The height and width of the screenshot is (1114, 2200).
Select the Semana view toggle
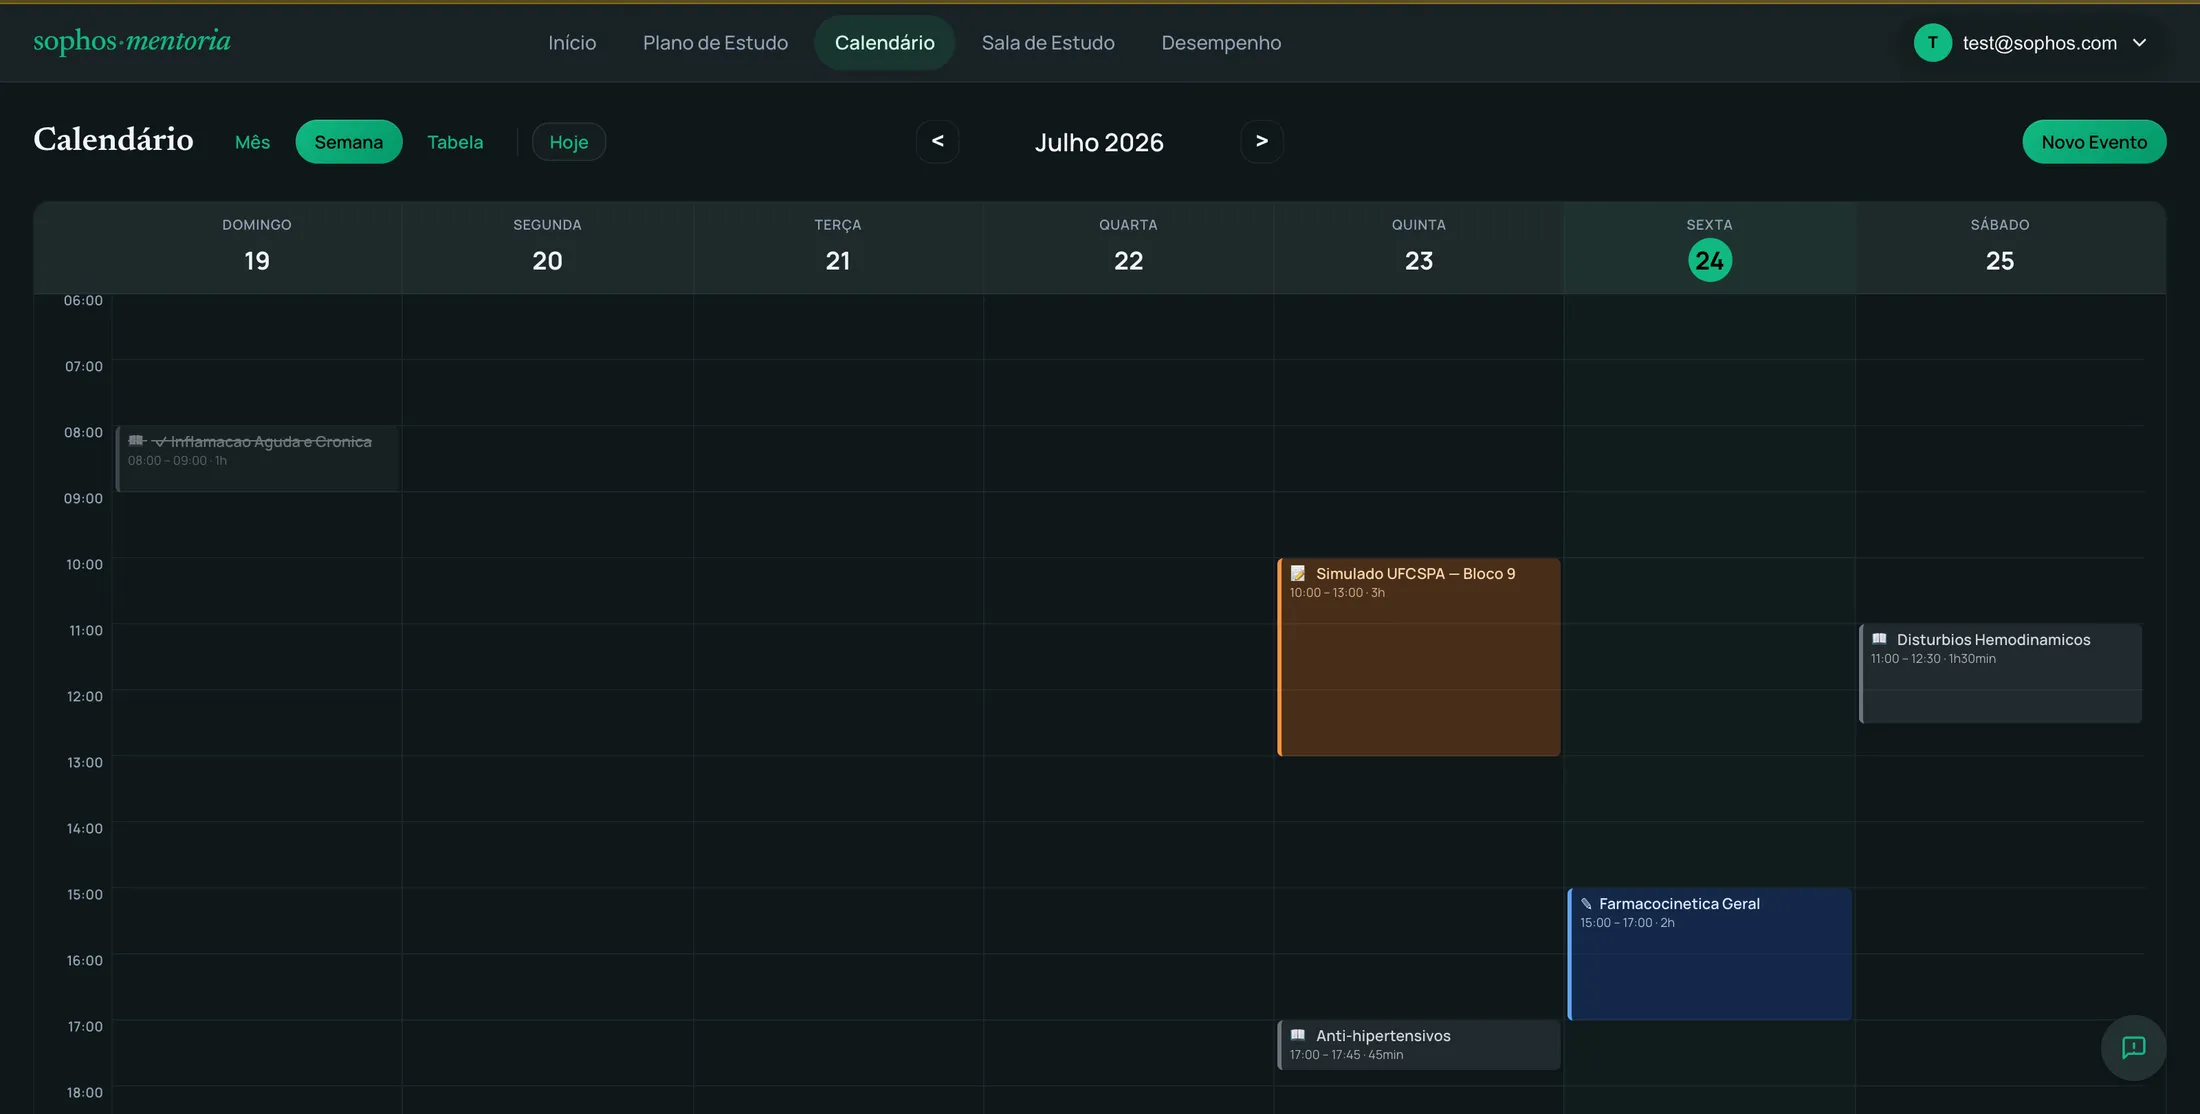349,142
